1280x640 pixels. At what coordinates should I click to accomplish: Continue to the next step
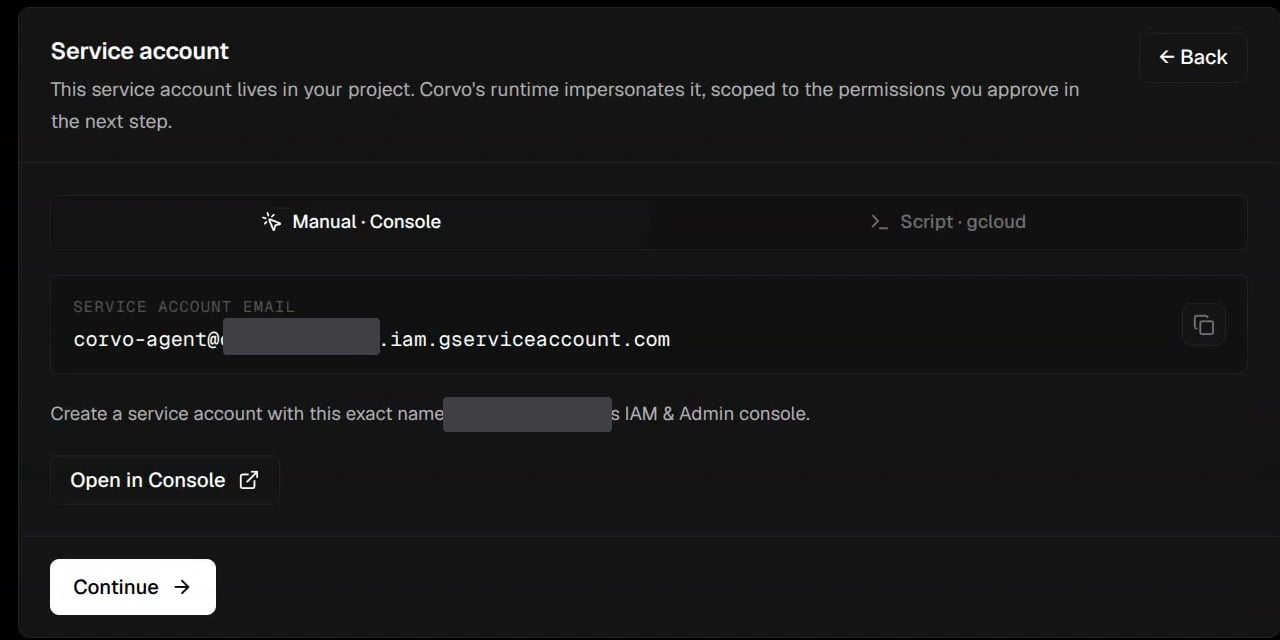click(133, 587)
